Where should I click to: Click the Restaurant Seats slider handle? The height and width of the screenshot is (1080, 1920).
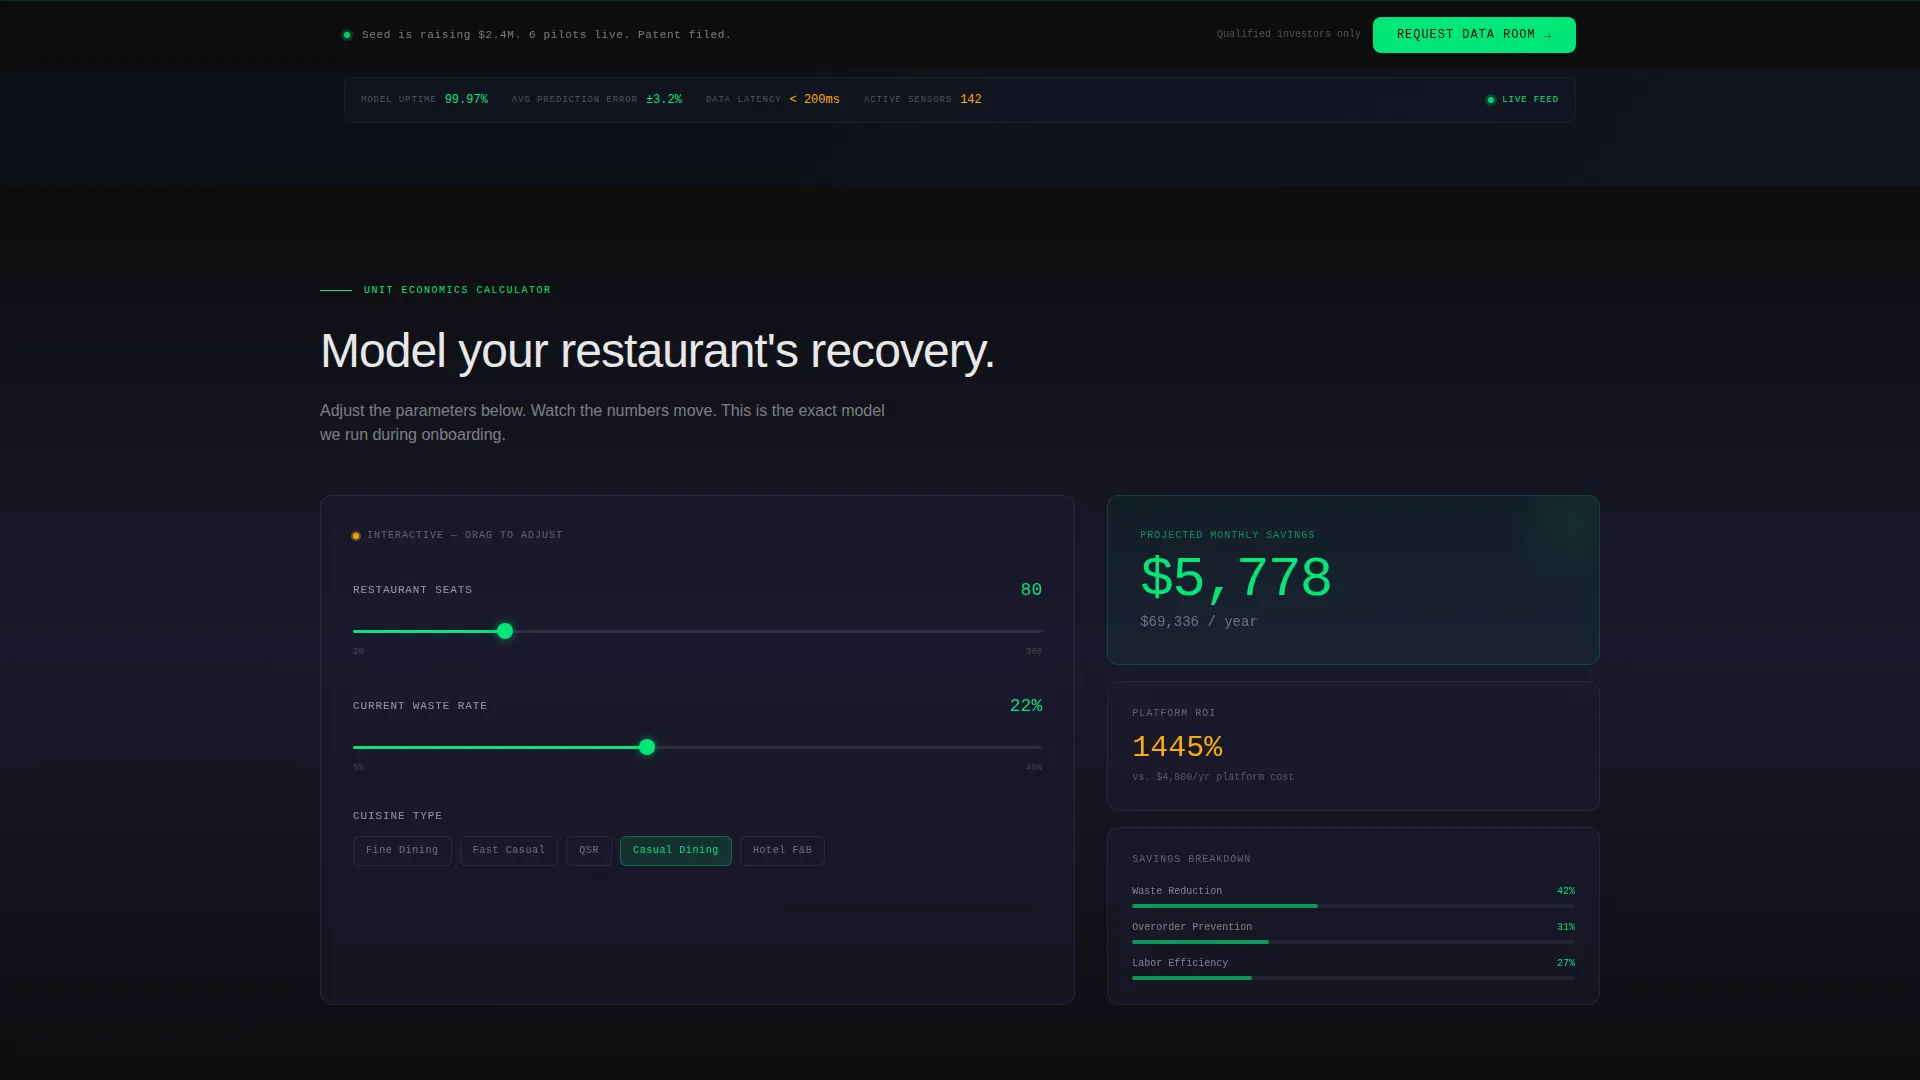tap(505, 631)
